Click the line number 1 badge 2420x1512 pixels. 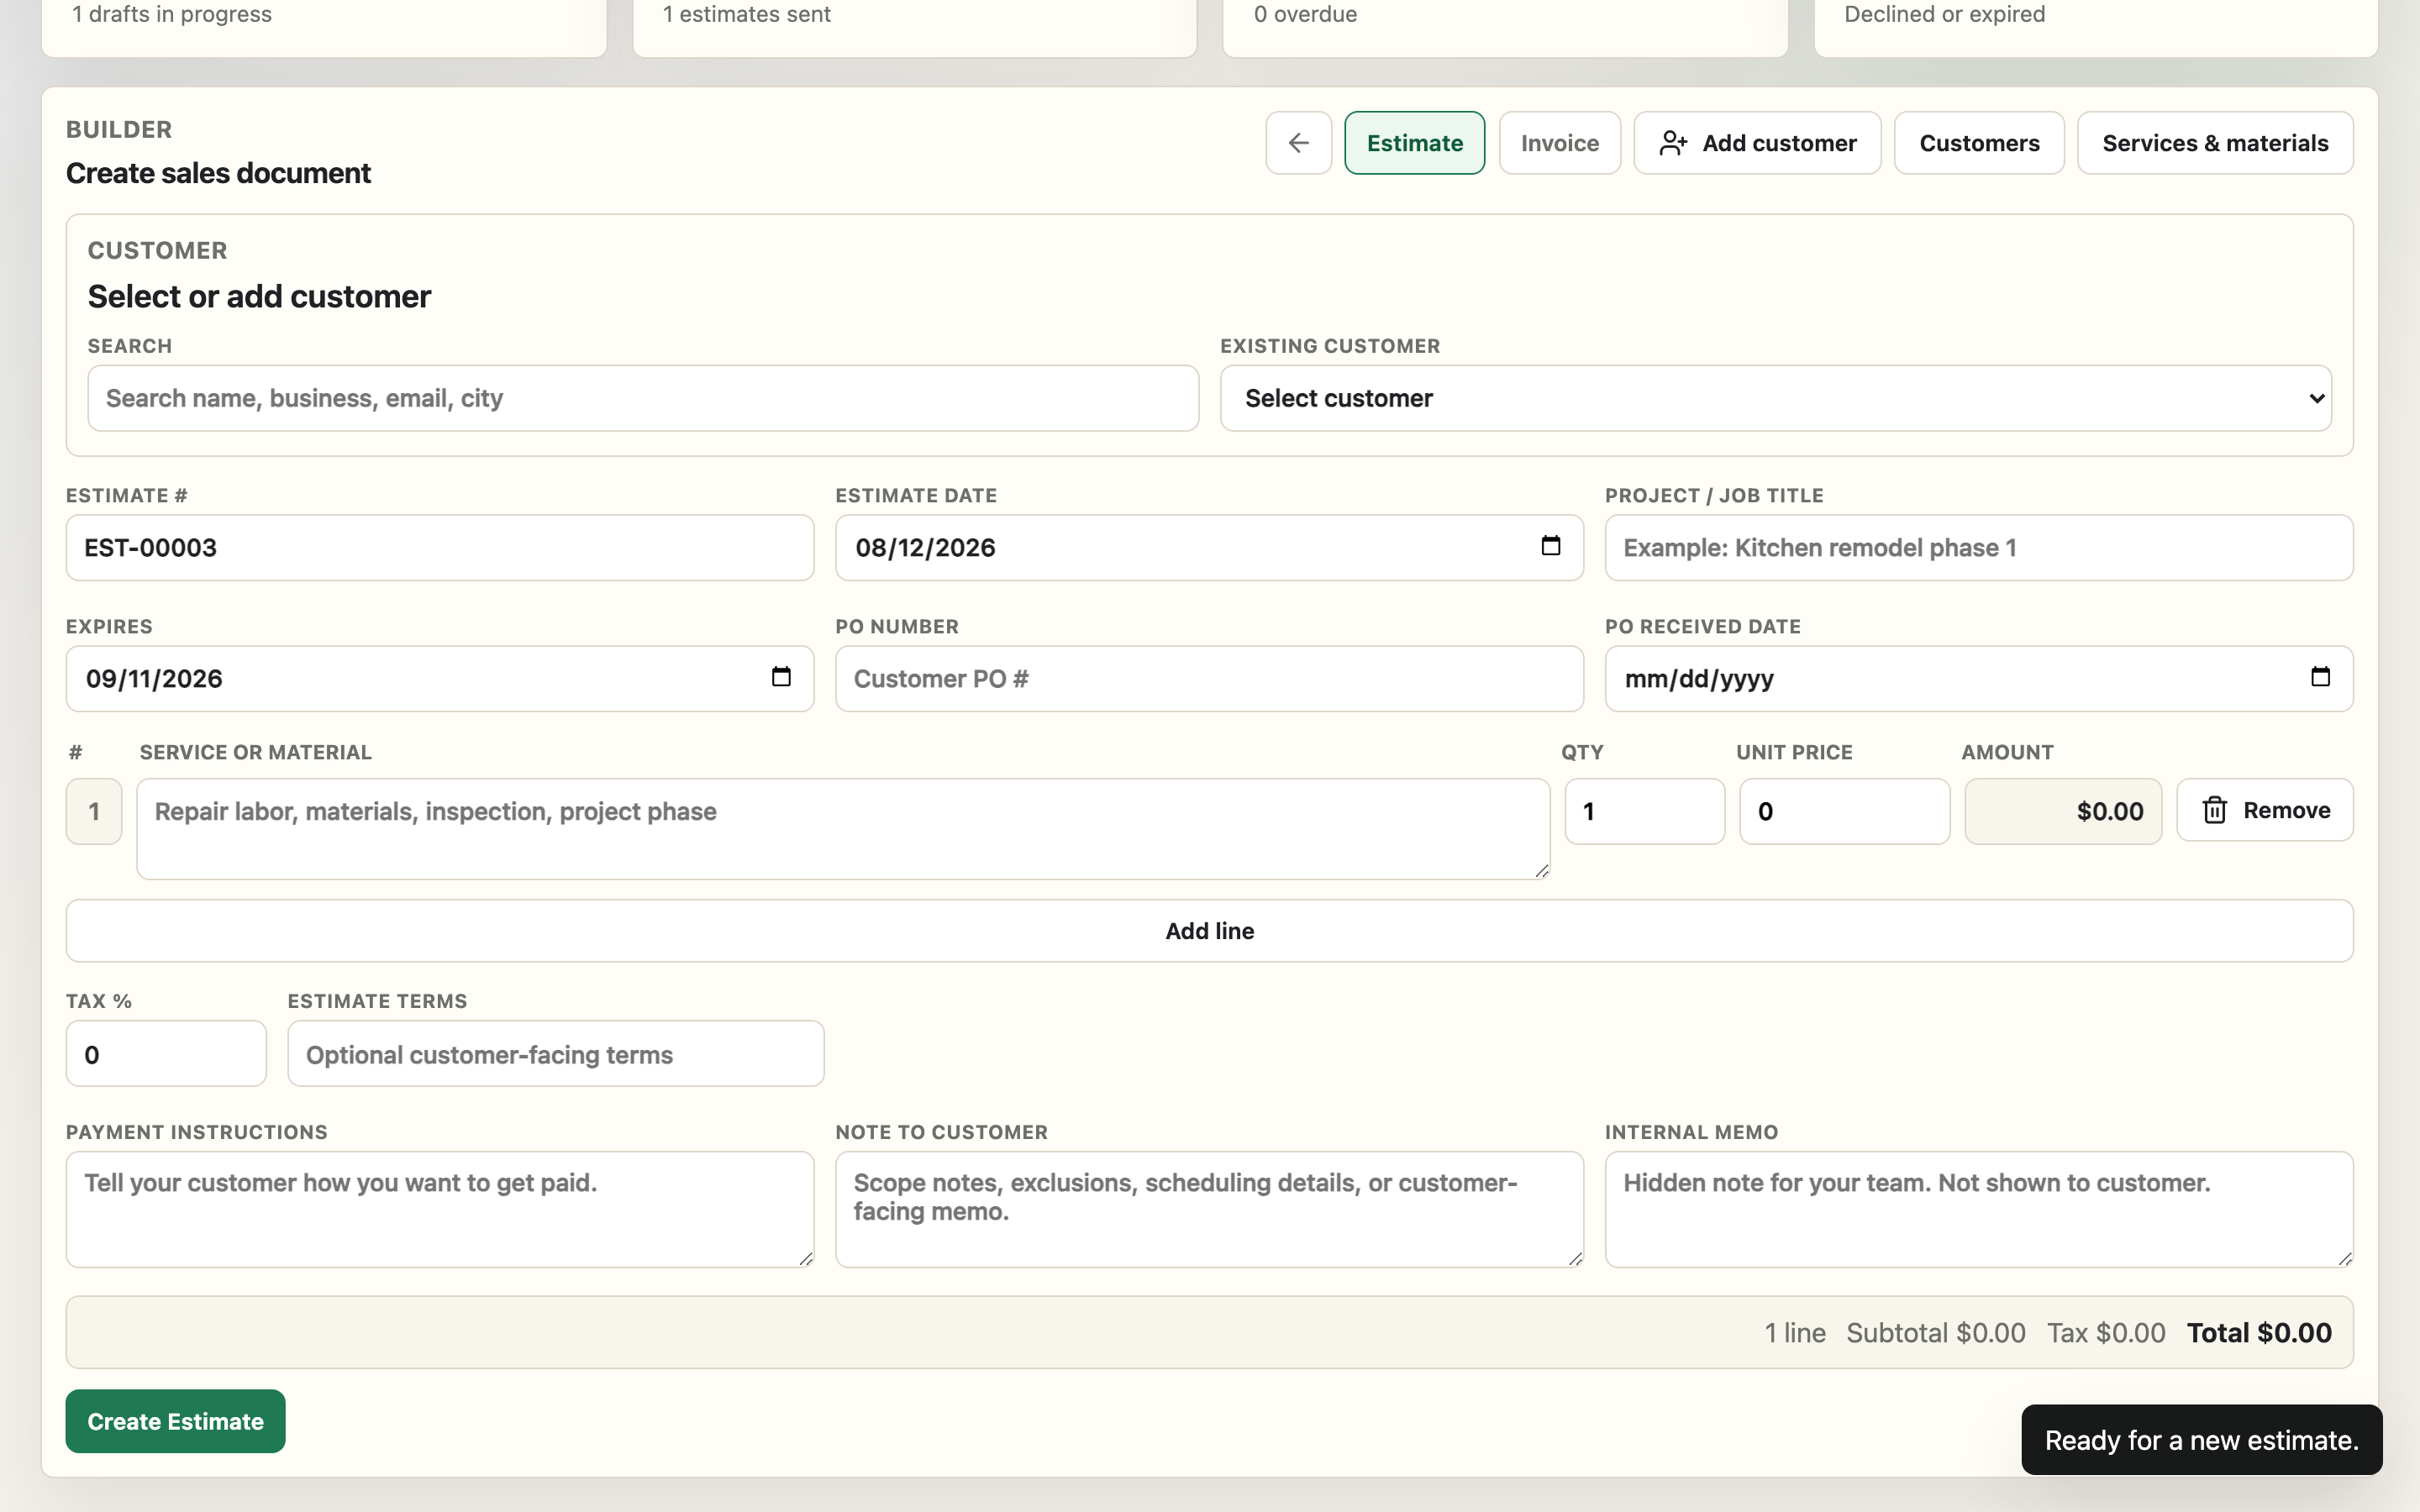(94, 811)
